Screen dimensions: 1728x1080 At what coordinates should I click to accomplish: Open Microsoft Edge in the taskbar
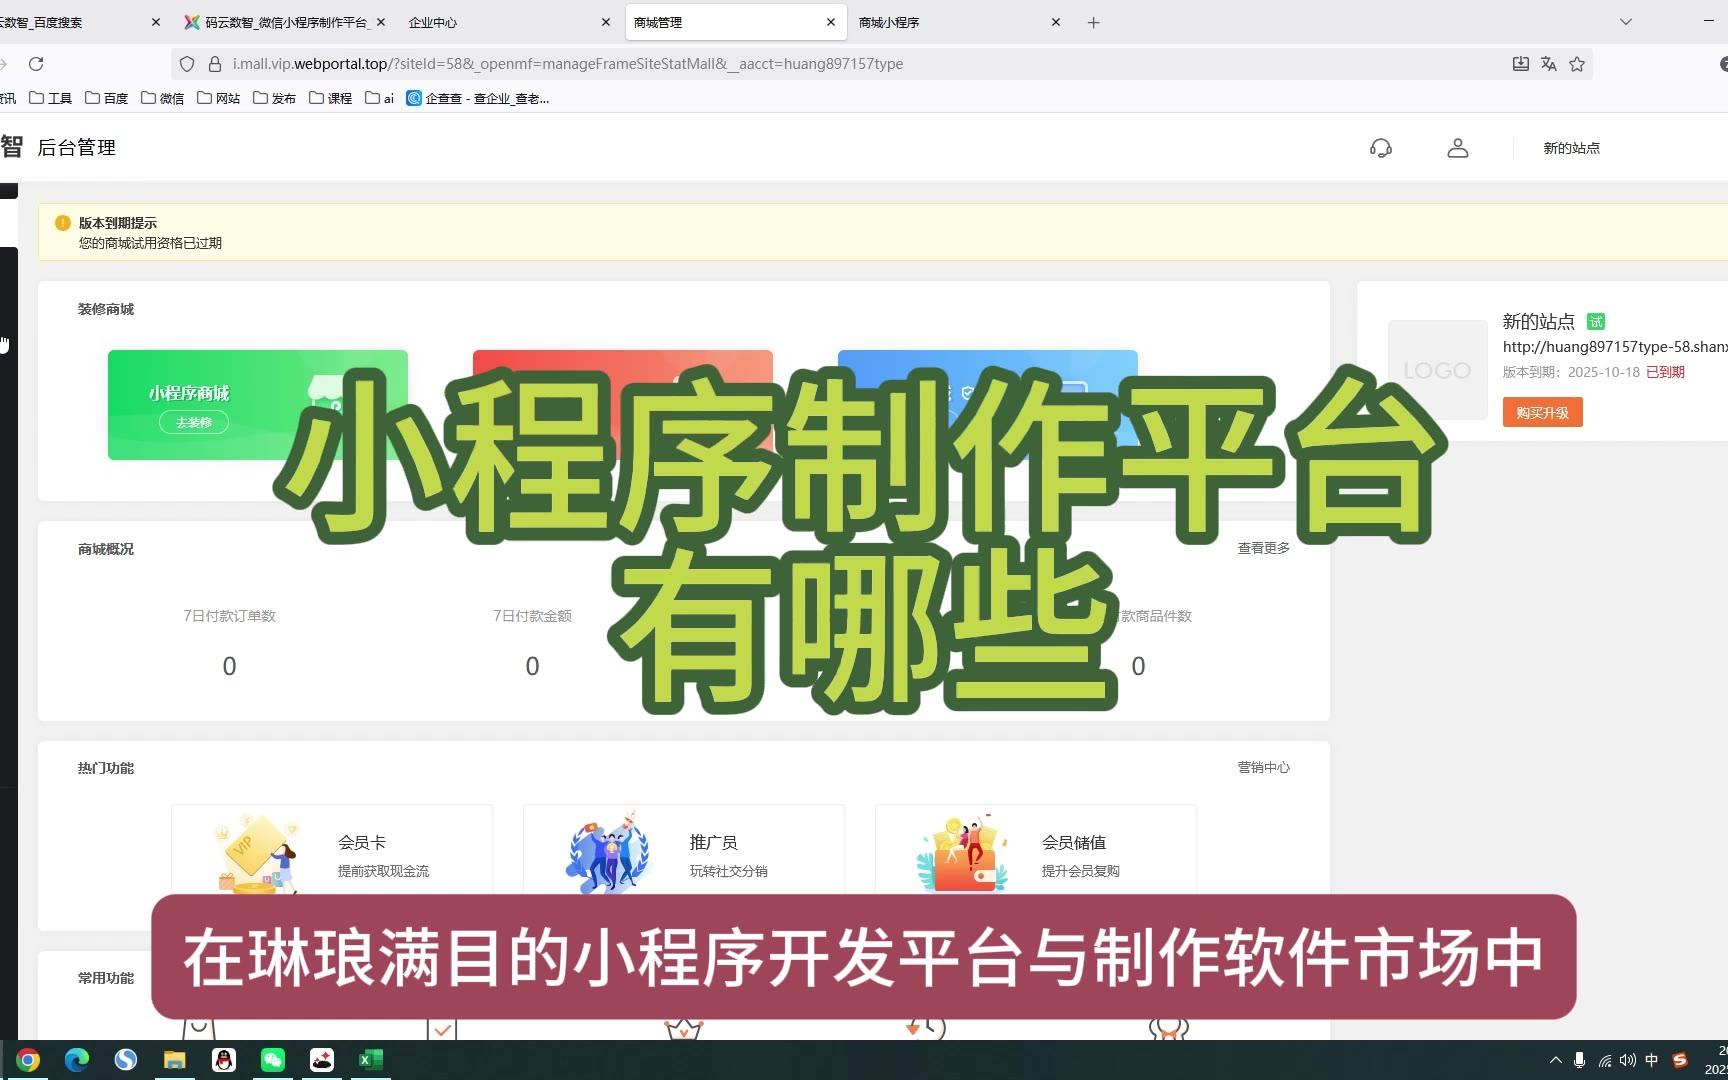(x=76, y=1060)
